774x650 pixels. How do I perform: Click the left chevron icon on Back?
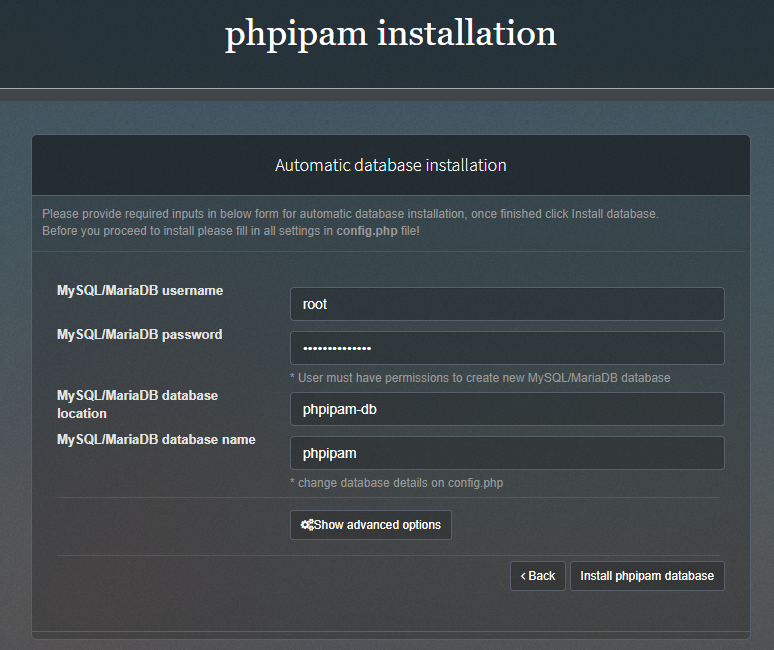click(x=523, y=576)
